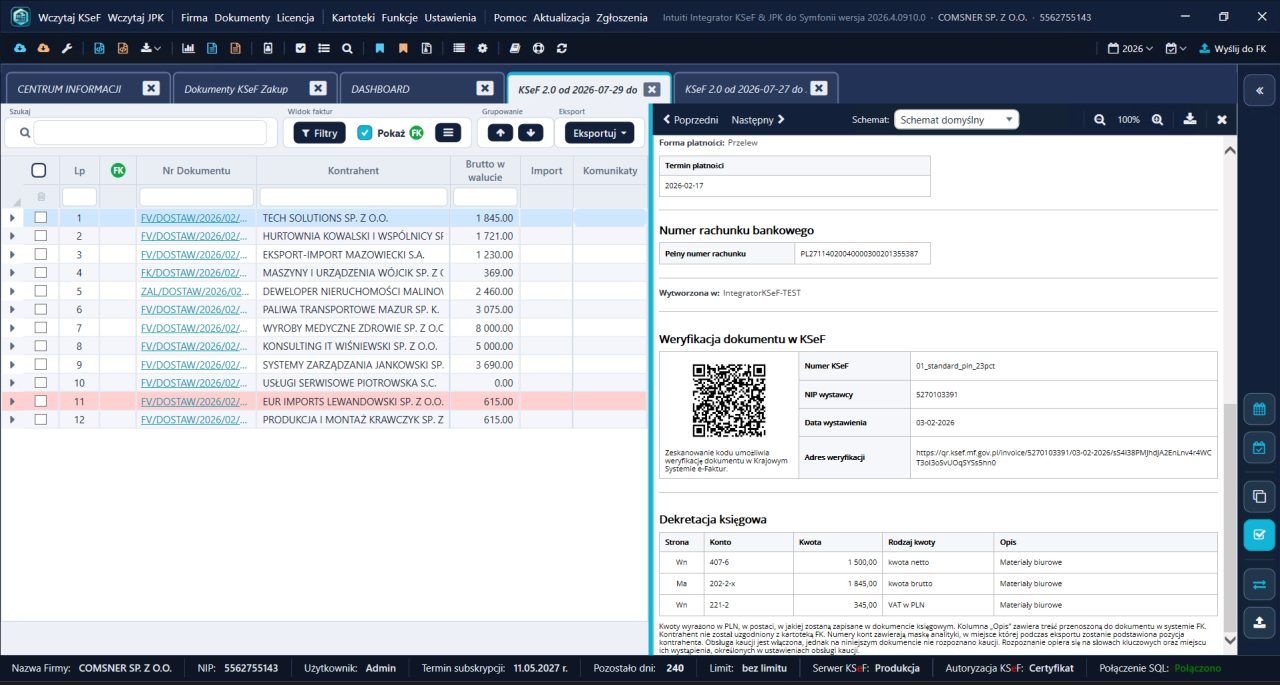This screenshot has width=1280, height=685.
Task: Open the ZAL/DOSTAW/2026/02 document link
Action: pos(195,291)
